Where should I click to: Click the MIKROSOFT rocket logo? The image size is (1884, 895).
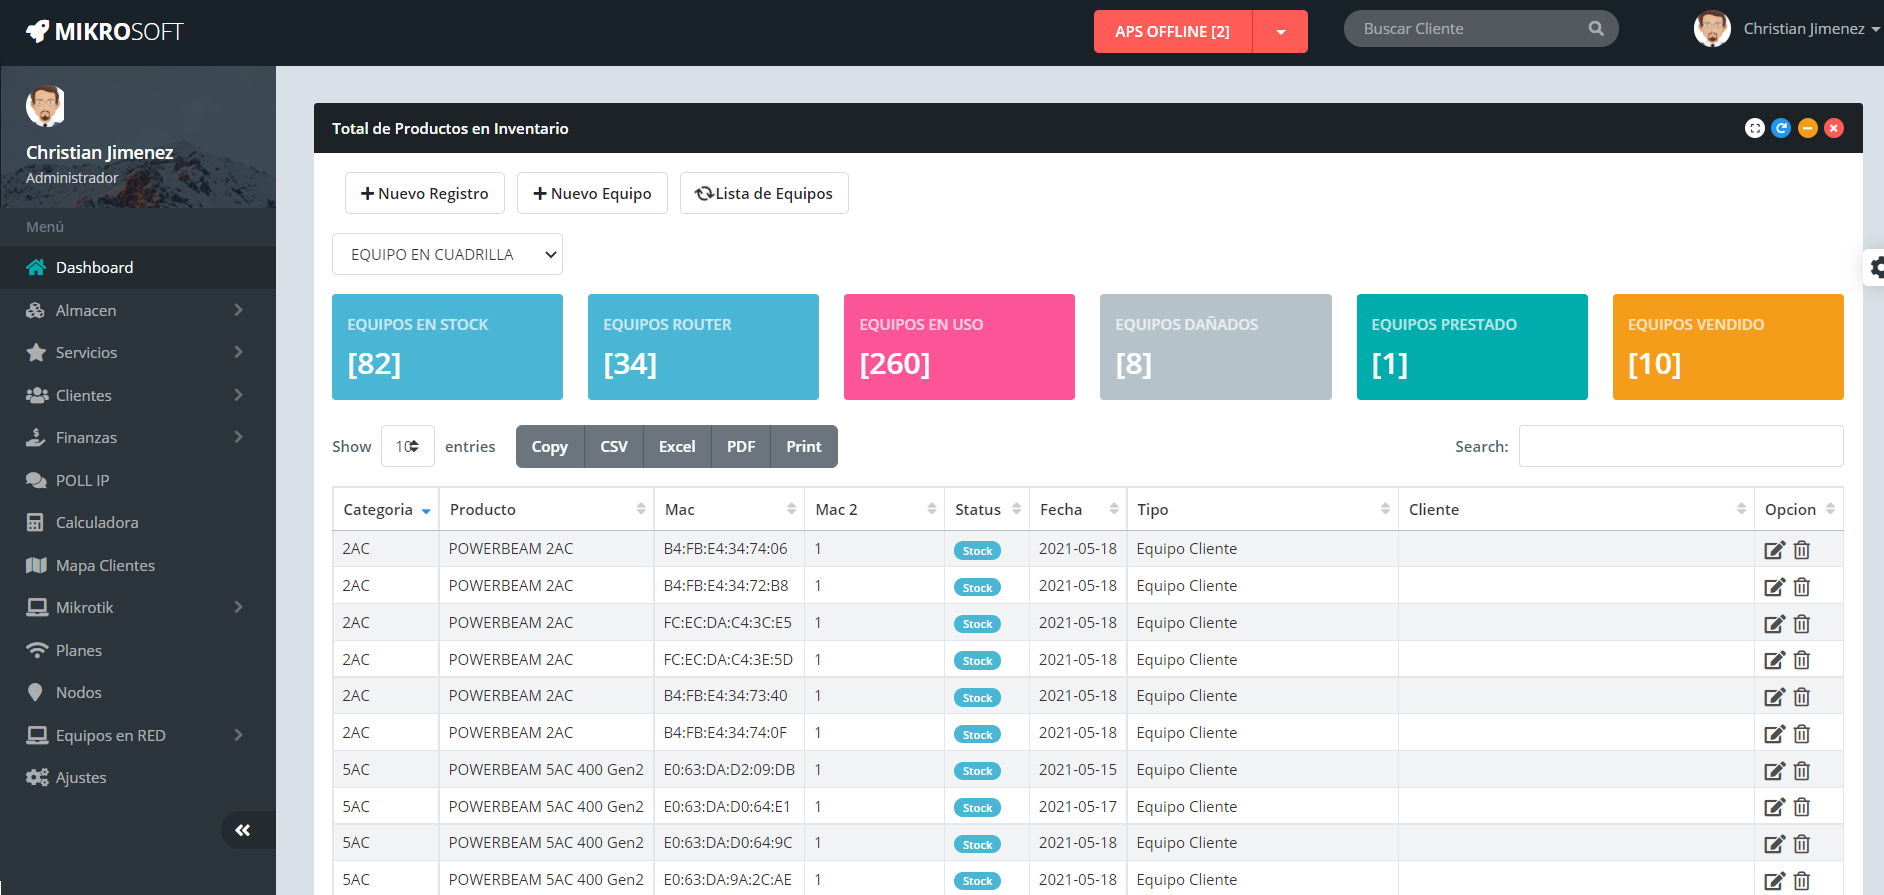click(104, 32)
